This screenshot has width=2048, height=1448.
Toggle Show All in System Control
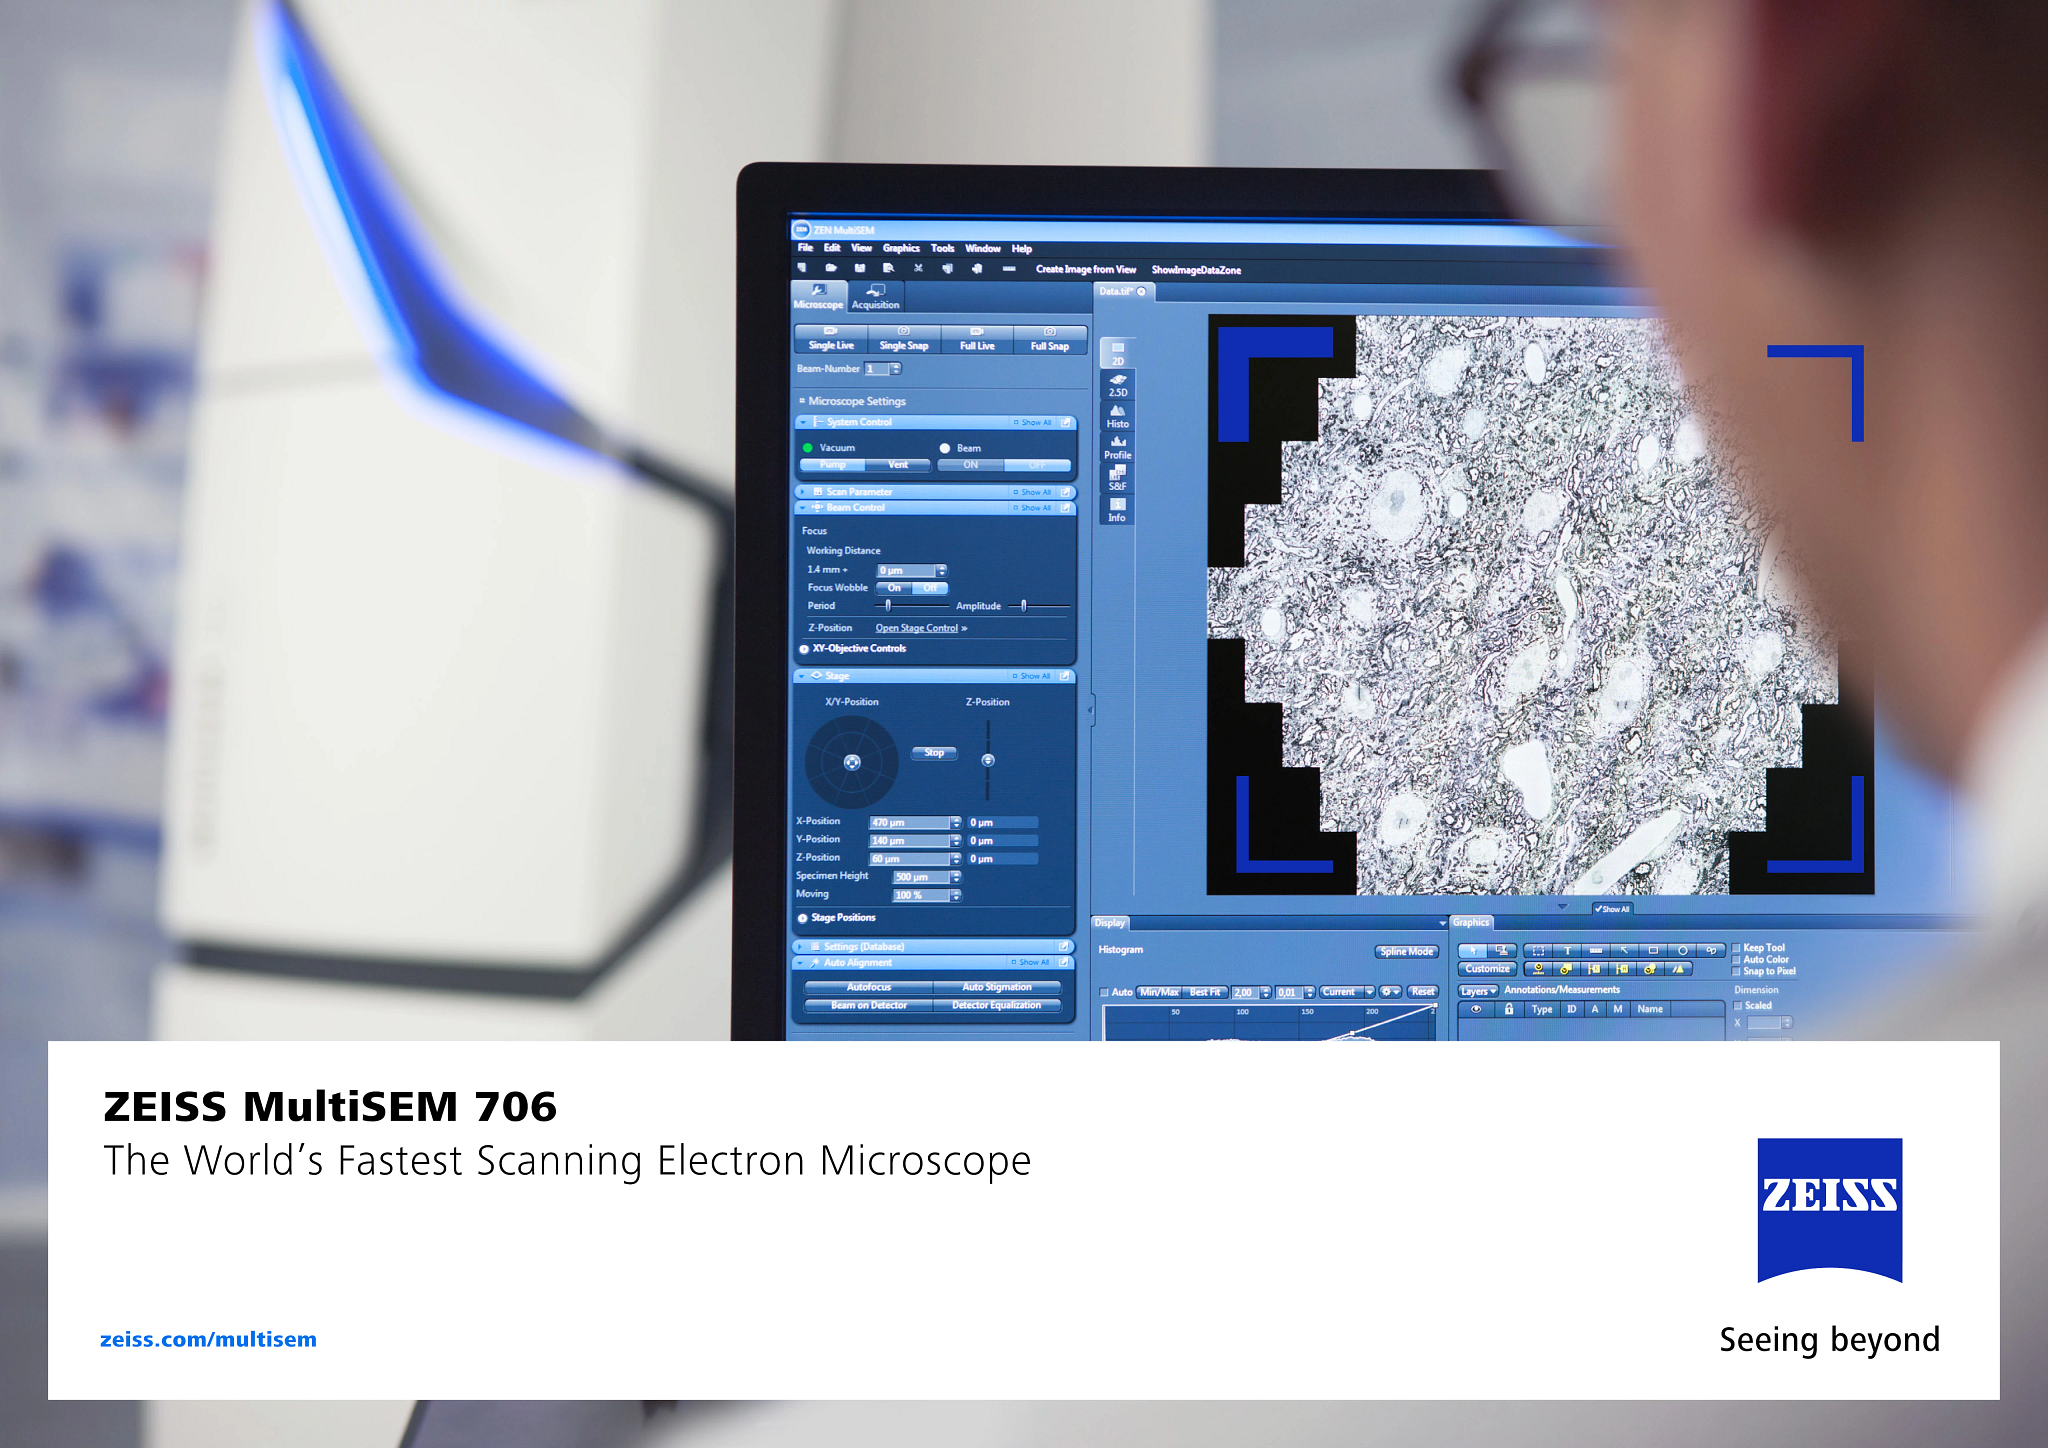tap(1032, 423)
